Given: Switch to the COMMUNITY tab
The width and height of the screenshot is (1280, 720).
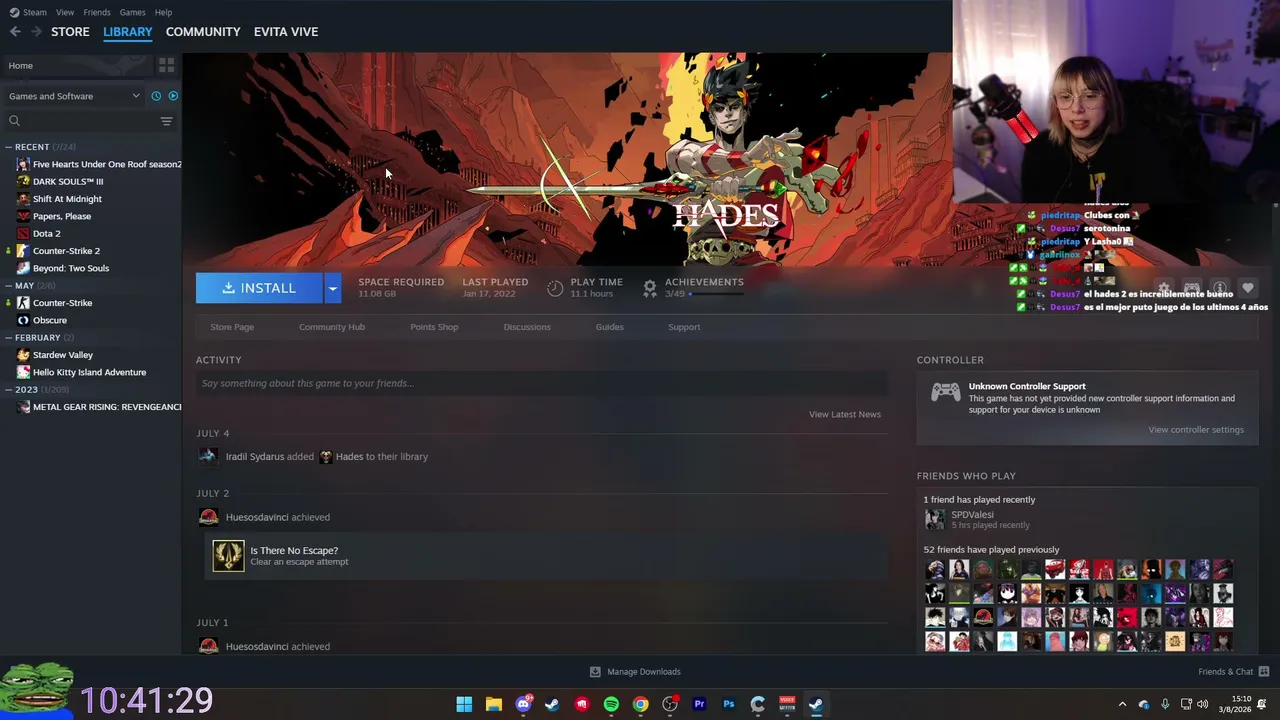Looking at the screenshot, I should [203, 32].
